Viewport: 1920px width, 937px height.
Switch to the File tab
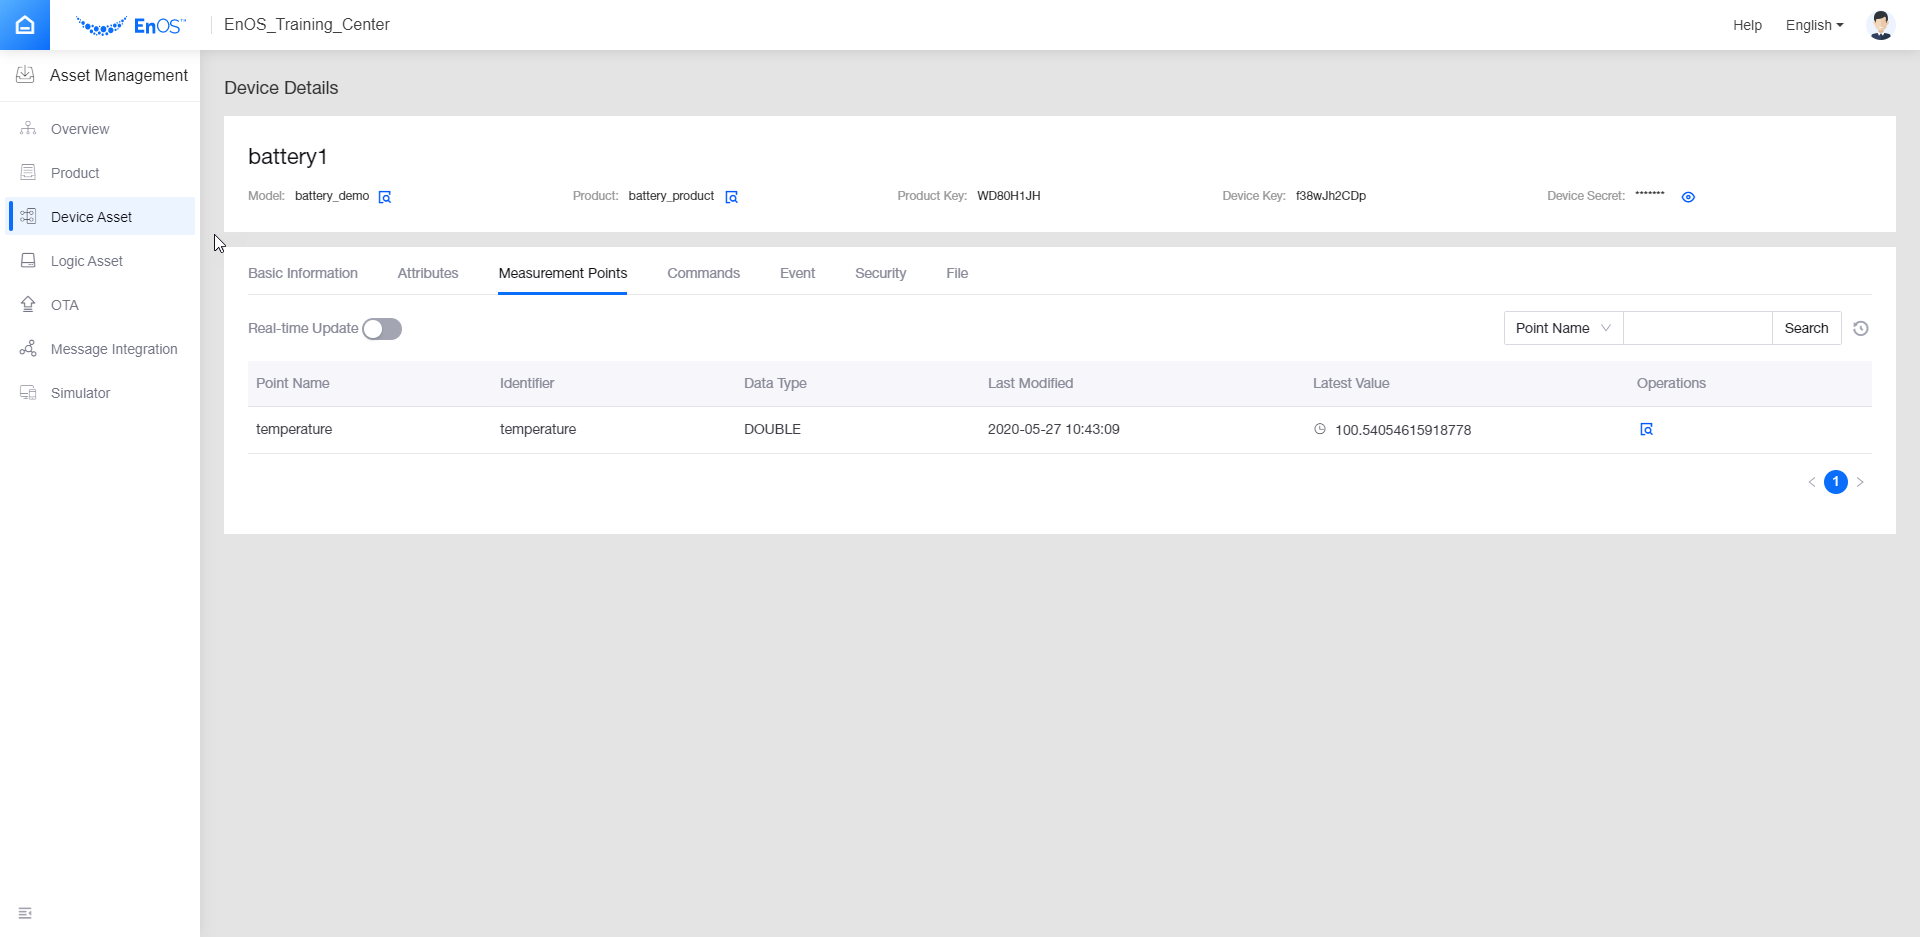(957, 273)
